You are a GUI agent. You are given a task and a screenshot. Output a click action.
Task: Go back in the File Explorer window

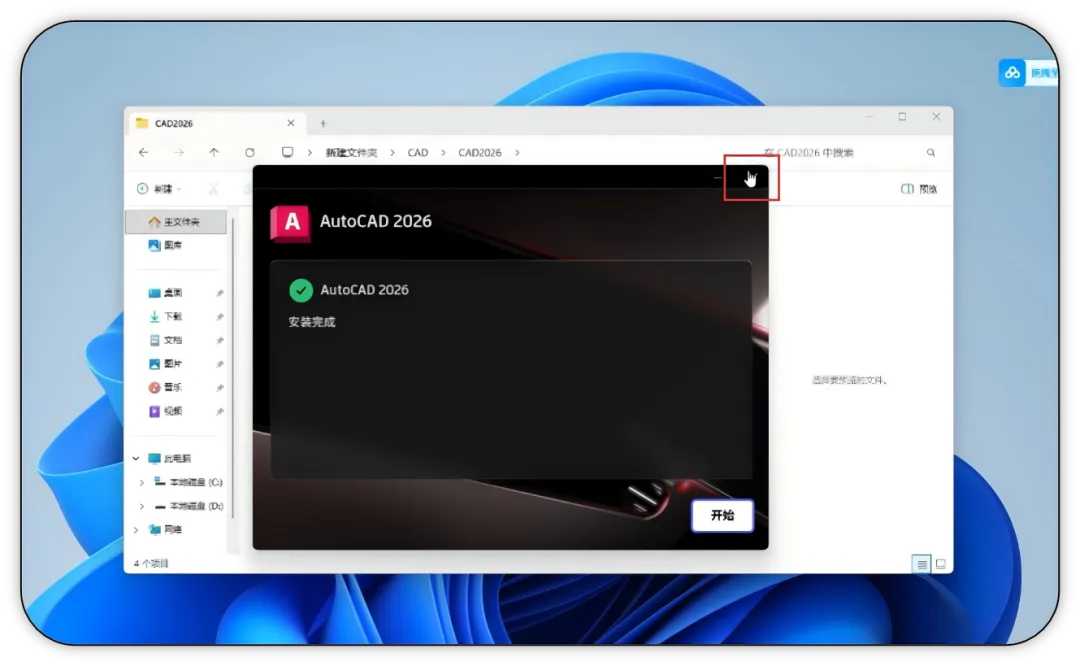pyautogui.click(x=143, y=152)
